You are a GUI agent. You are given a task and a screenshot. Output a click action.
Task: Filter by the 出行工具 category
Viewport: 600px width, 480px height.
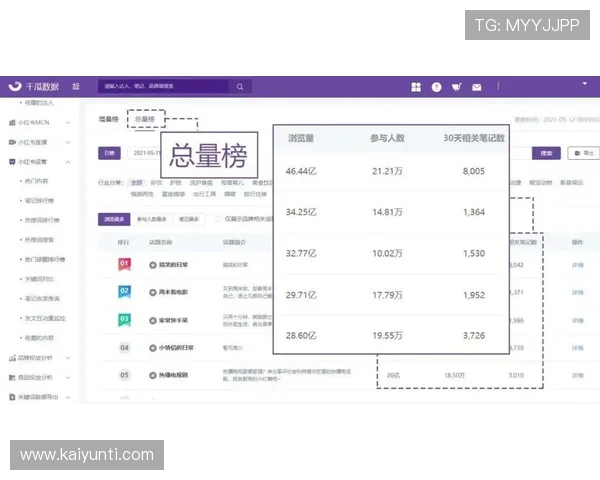click(204, 194)
